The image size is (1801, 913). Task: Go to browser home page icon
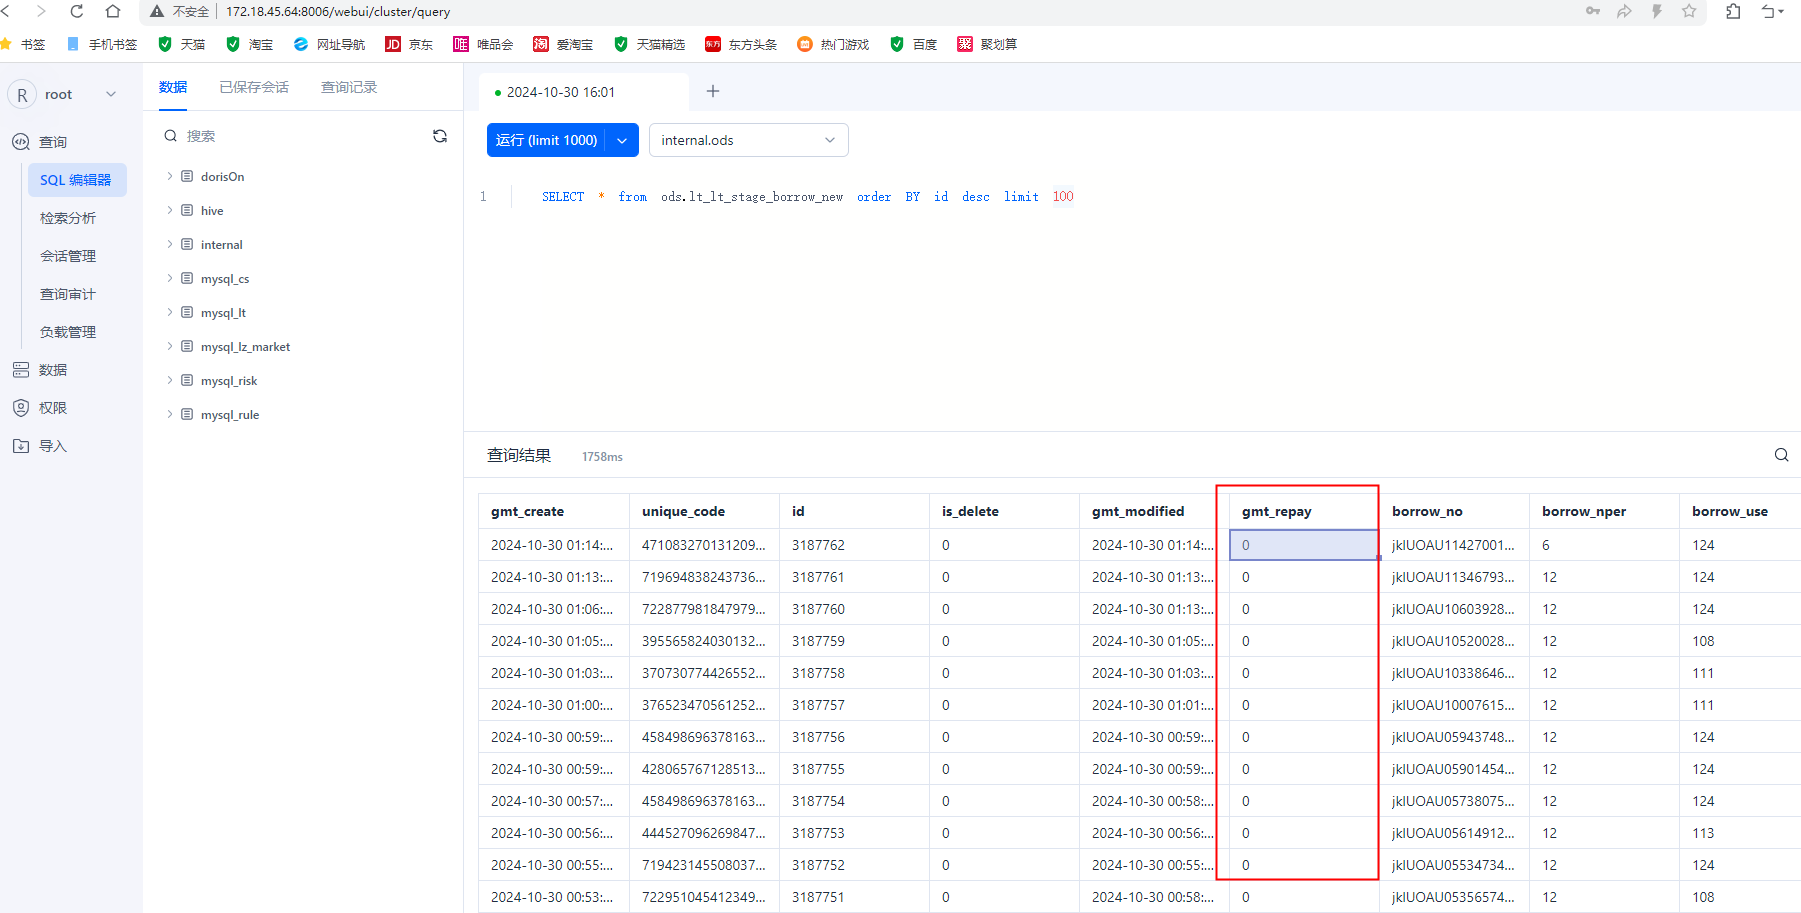[113, 11]
